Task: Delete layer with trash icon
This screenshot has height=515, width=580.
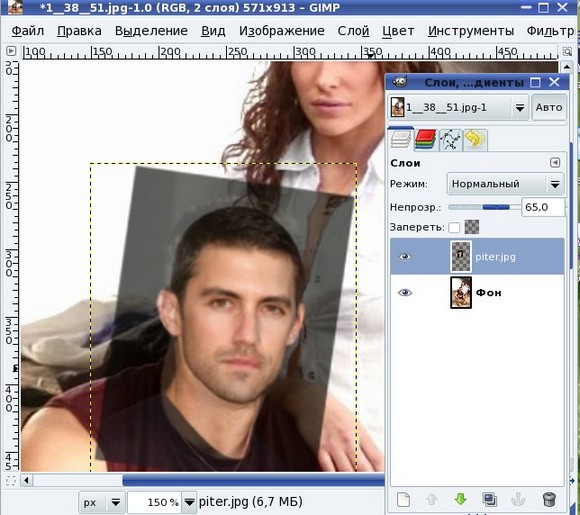Action: coord(549,499)
